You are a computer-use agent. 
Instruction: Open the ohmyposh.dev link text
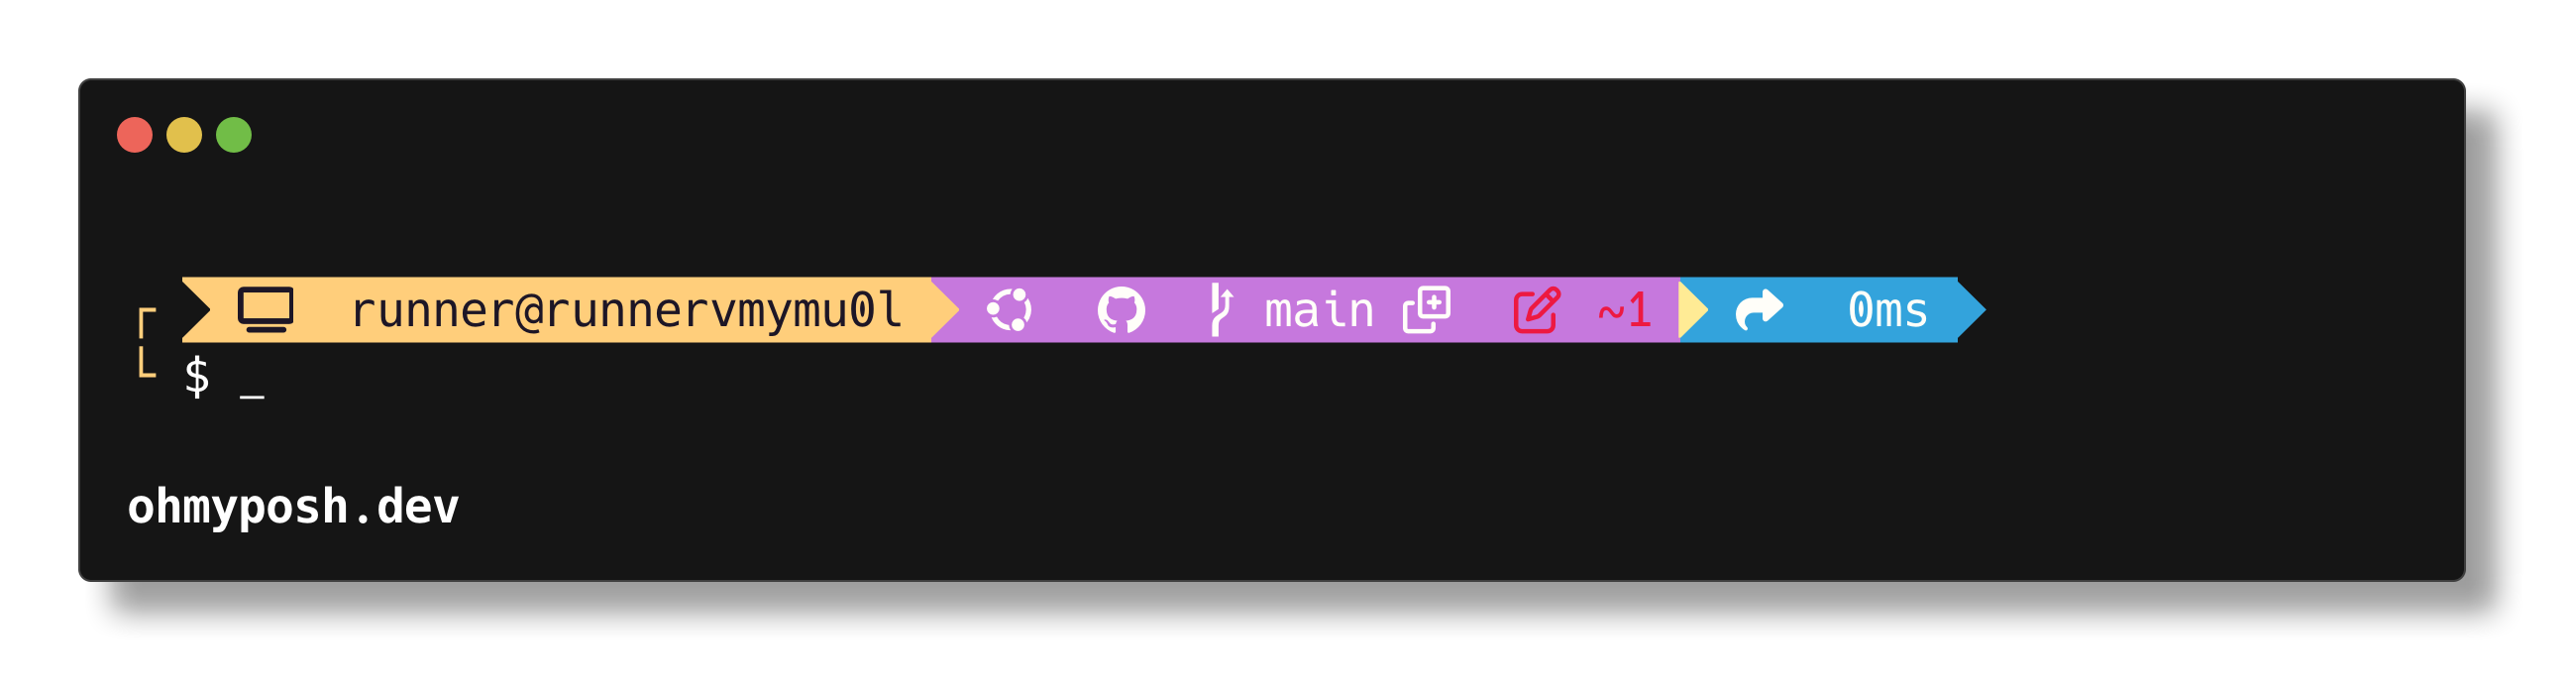[293, 507]
